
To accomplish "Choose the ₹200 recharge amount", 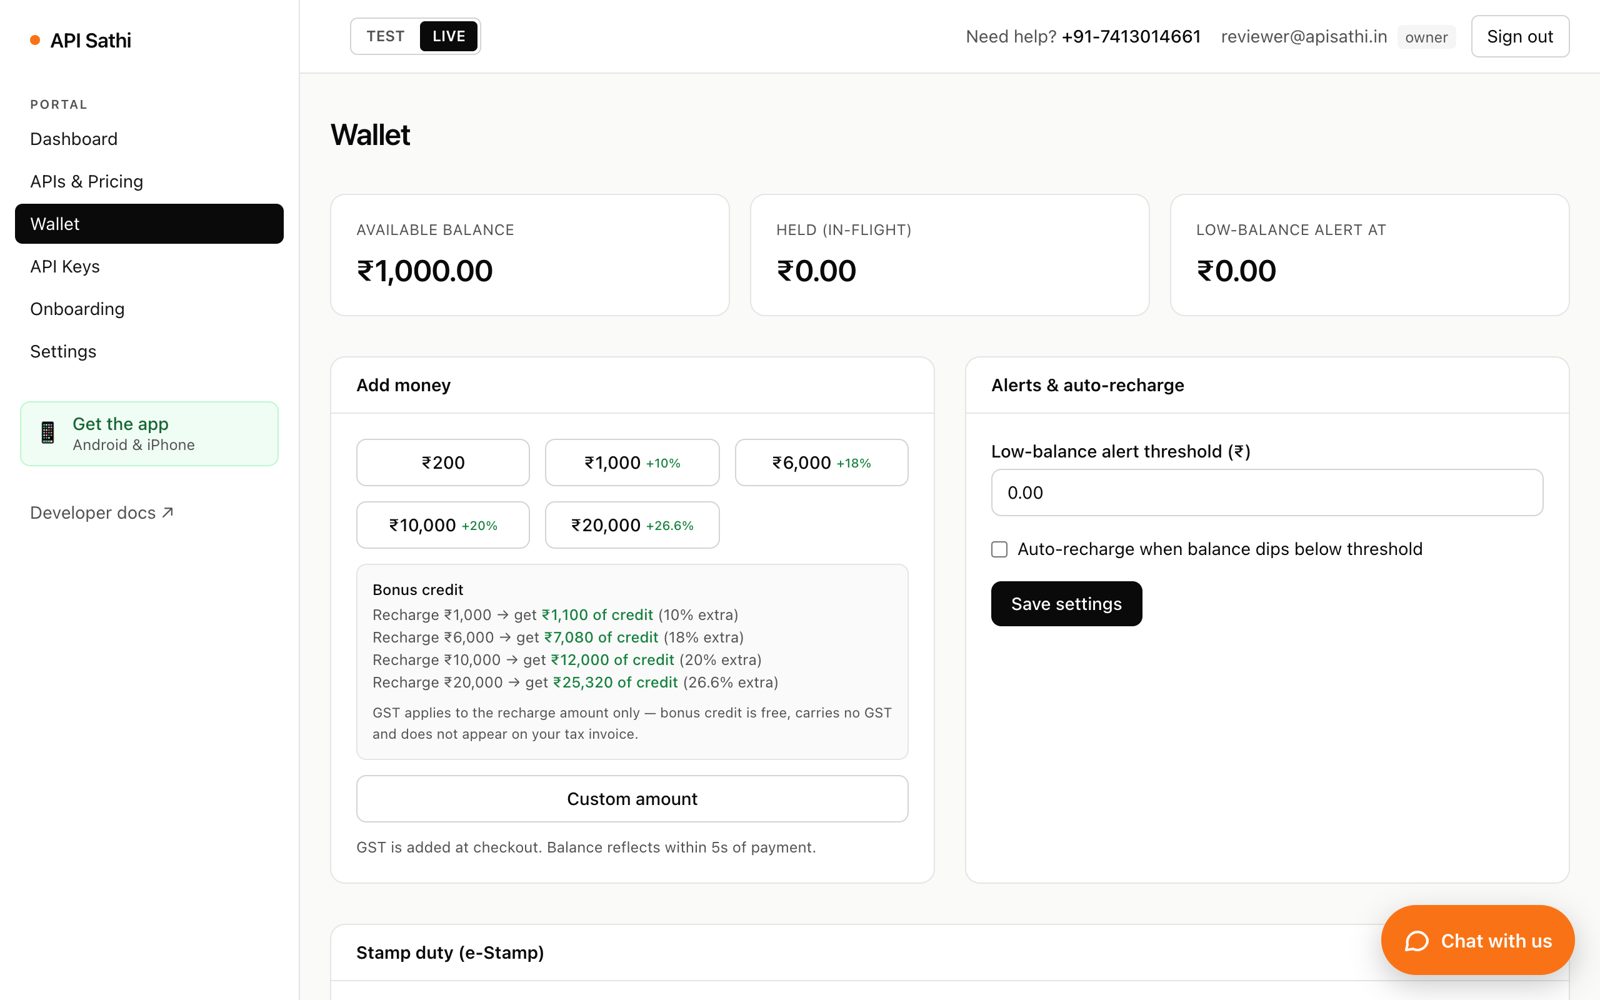I will pos(443,463).
